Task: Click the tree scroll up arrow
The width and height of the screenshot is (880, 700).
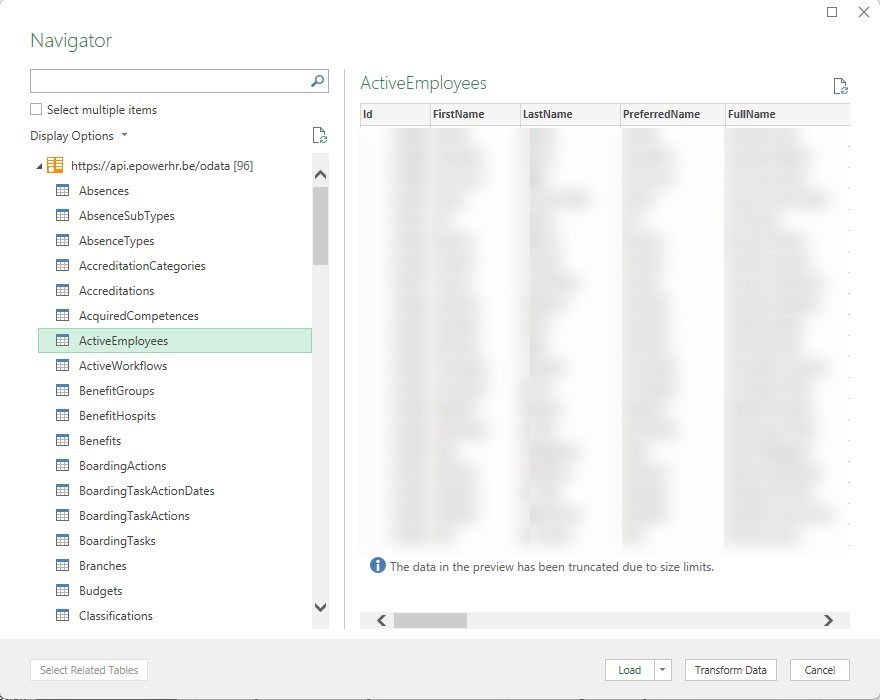Action: (x=320, y=175)
